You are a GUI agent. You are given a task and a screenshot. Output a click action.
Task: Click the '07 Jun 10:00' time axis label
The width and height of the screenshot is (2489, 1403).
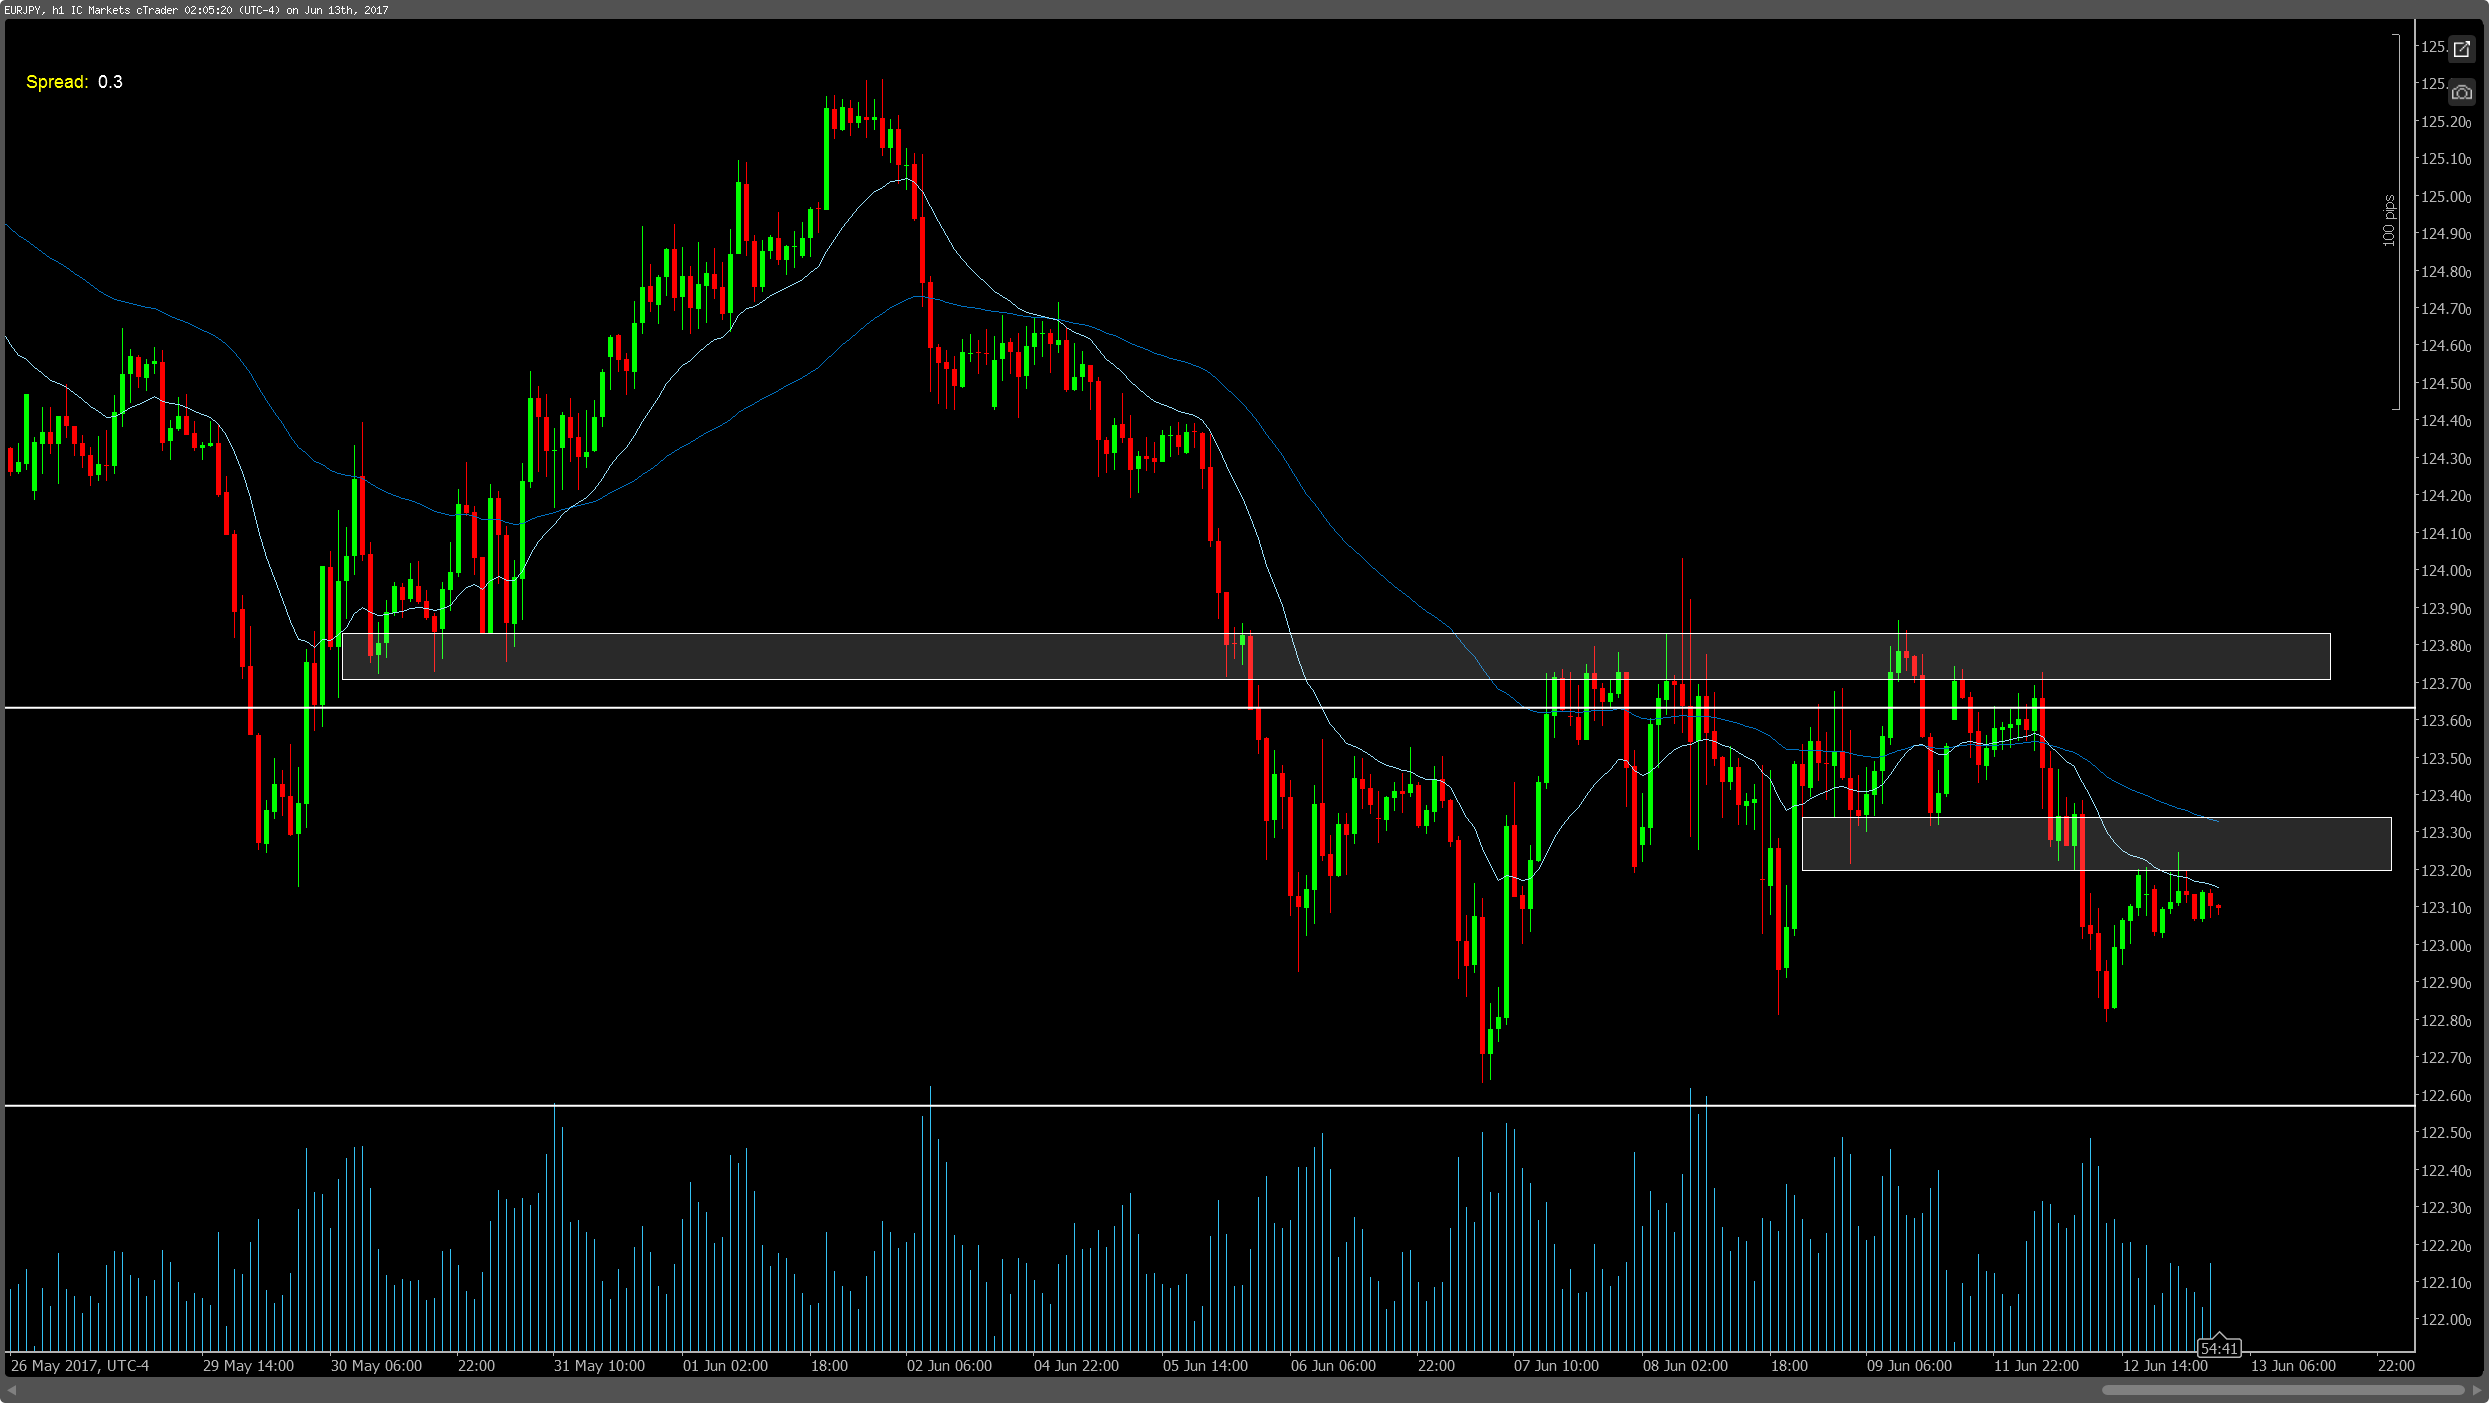tap(1556, 1366)
